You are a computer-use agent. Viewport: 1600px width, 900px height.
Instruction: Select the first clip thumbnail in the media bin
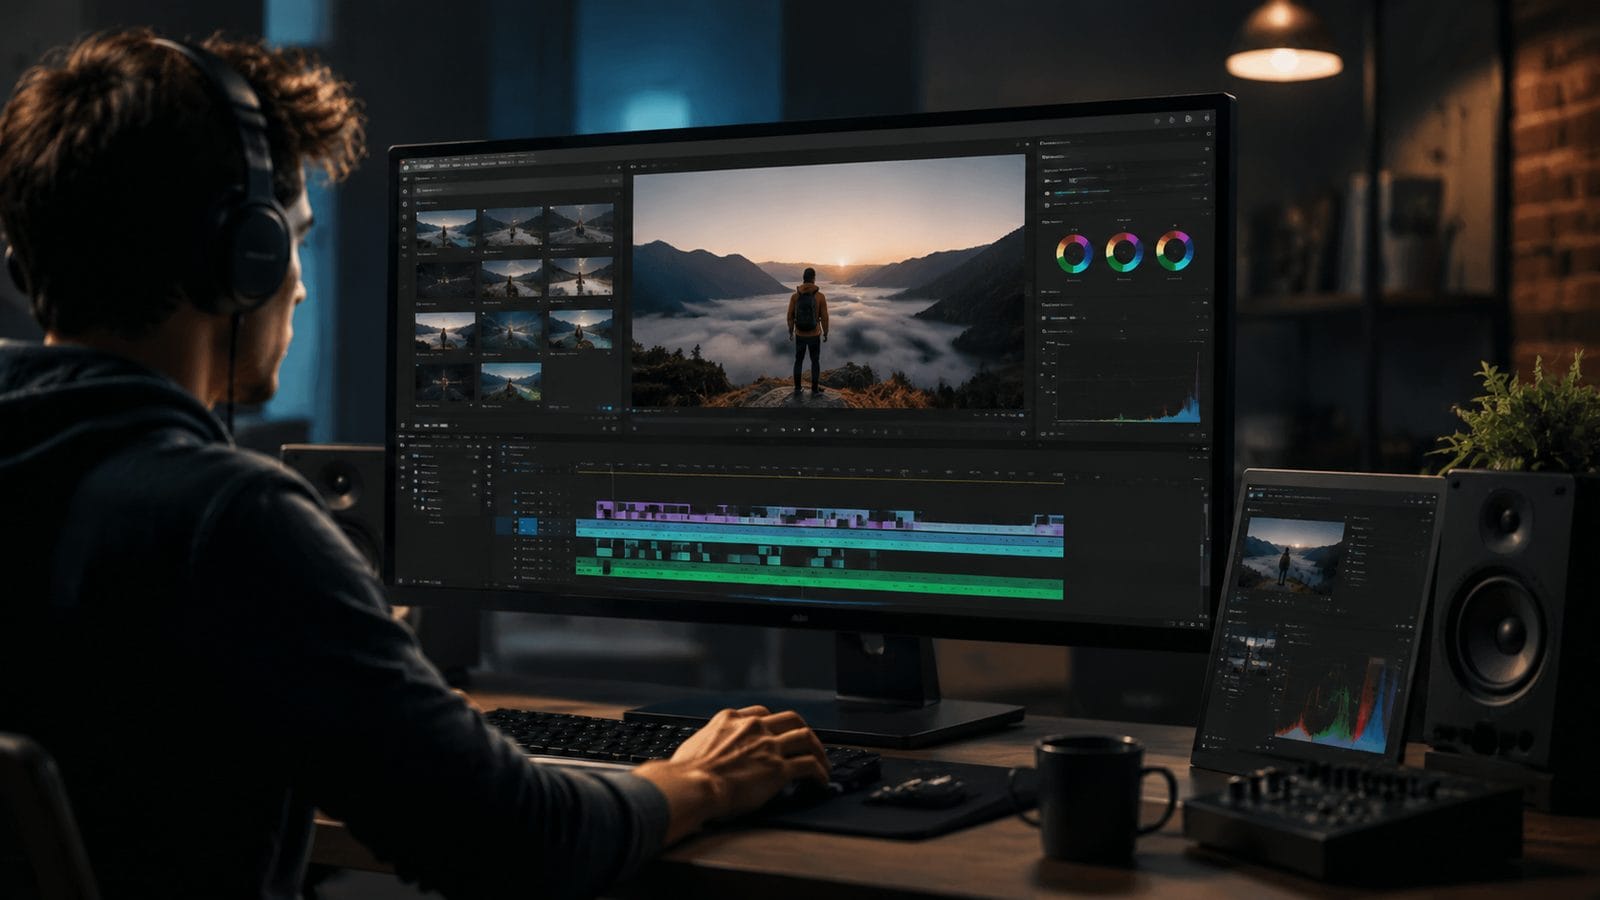point(445,229)
